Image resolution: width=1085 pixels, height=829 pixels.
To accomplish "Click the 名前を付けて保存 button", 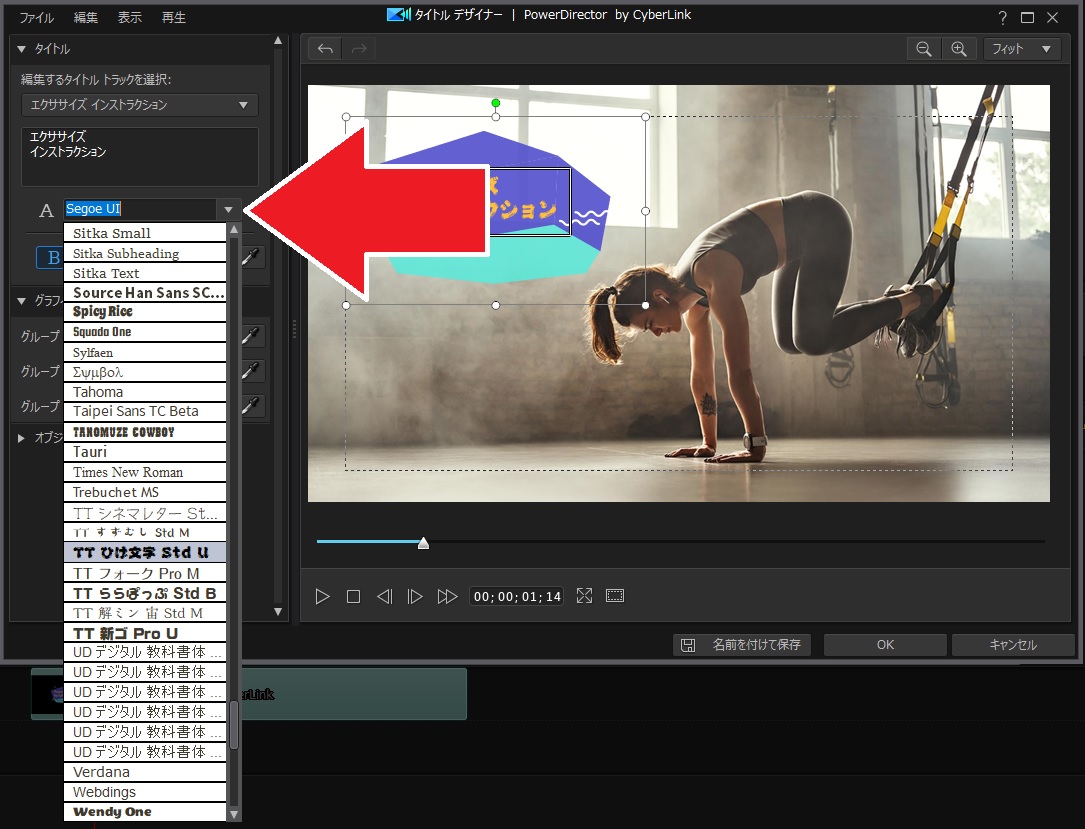I will (742, 645).
